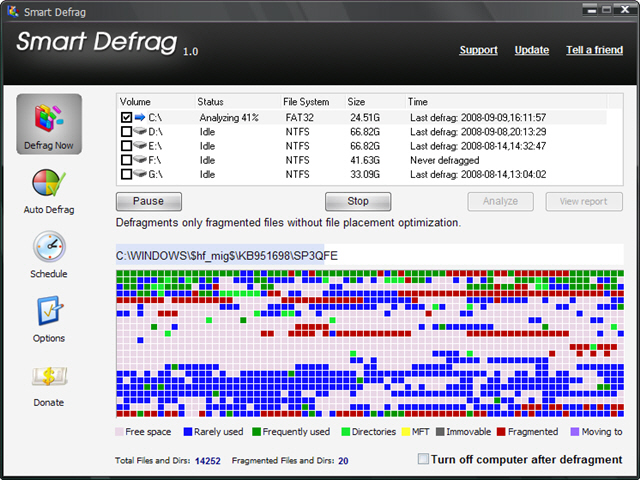This screenshot has height=480, width=640.
Task: Click the Stop button
Action: coord(358,201)
